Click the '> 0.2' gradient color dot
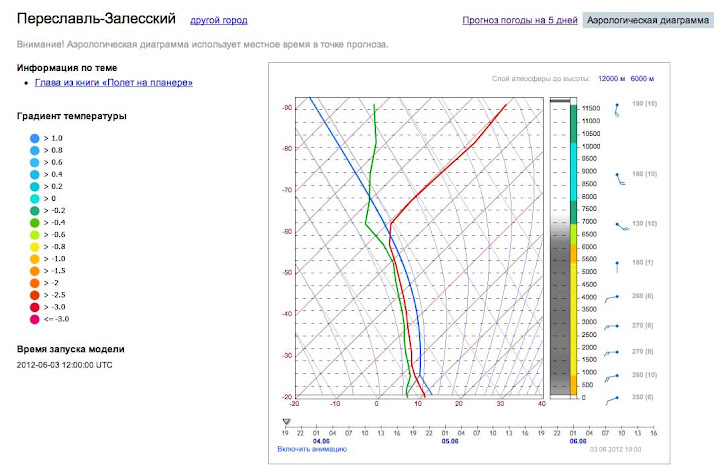Viewport: 720px width, 471px height. pyautogui.click(x=34, y=186)
